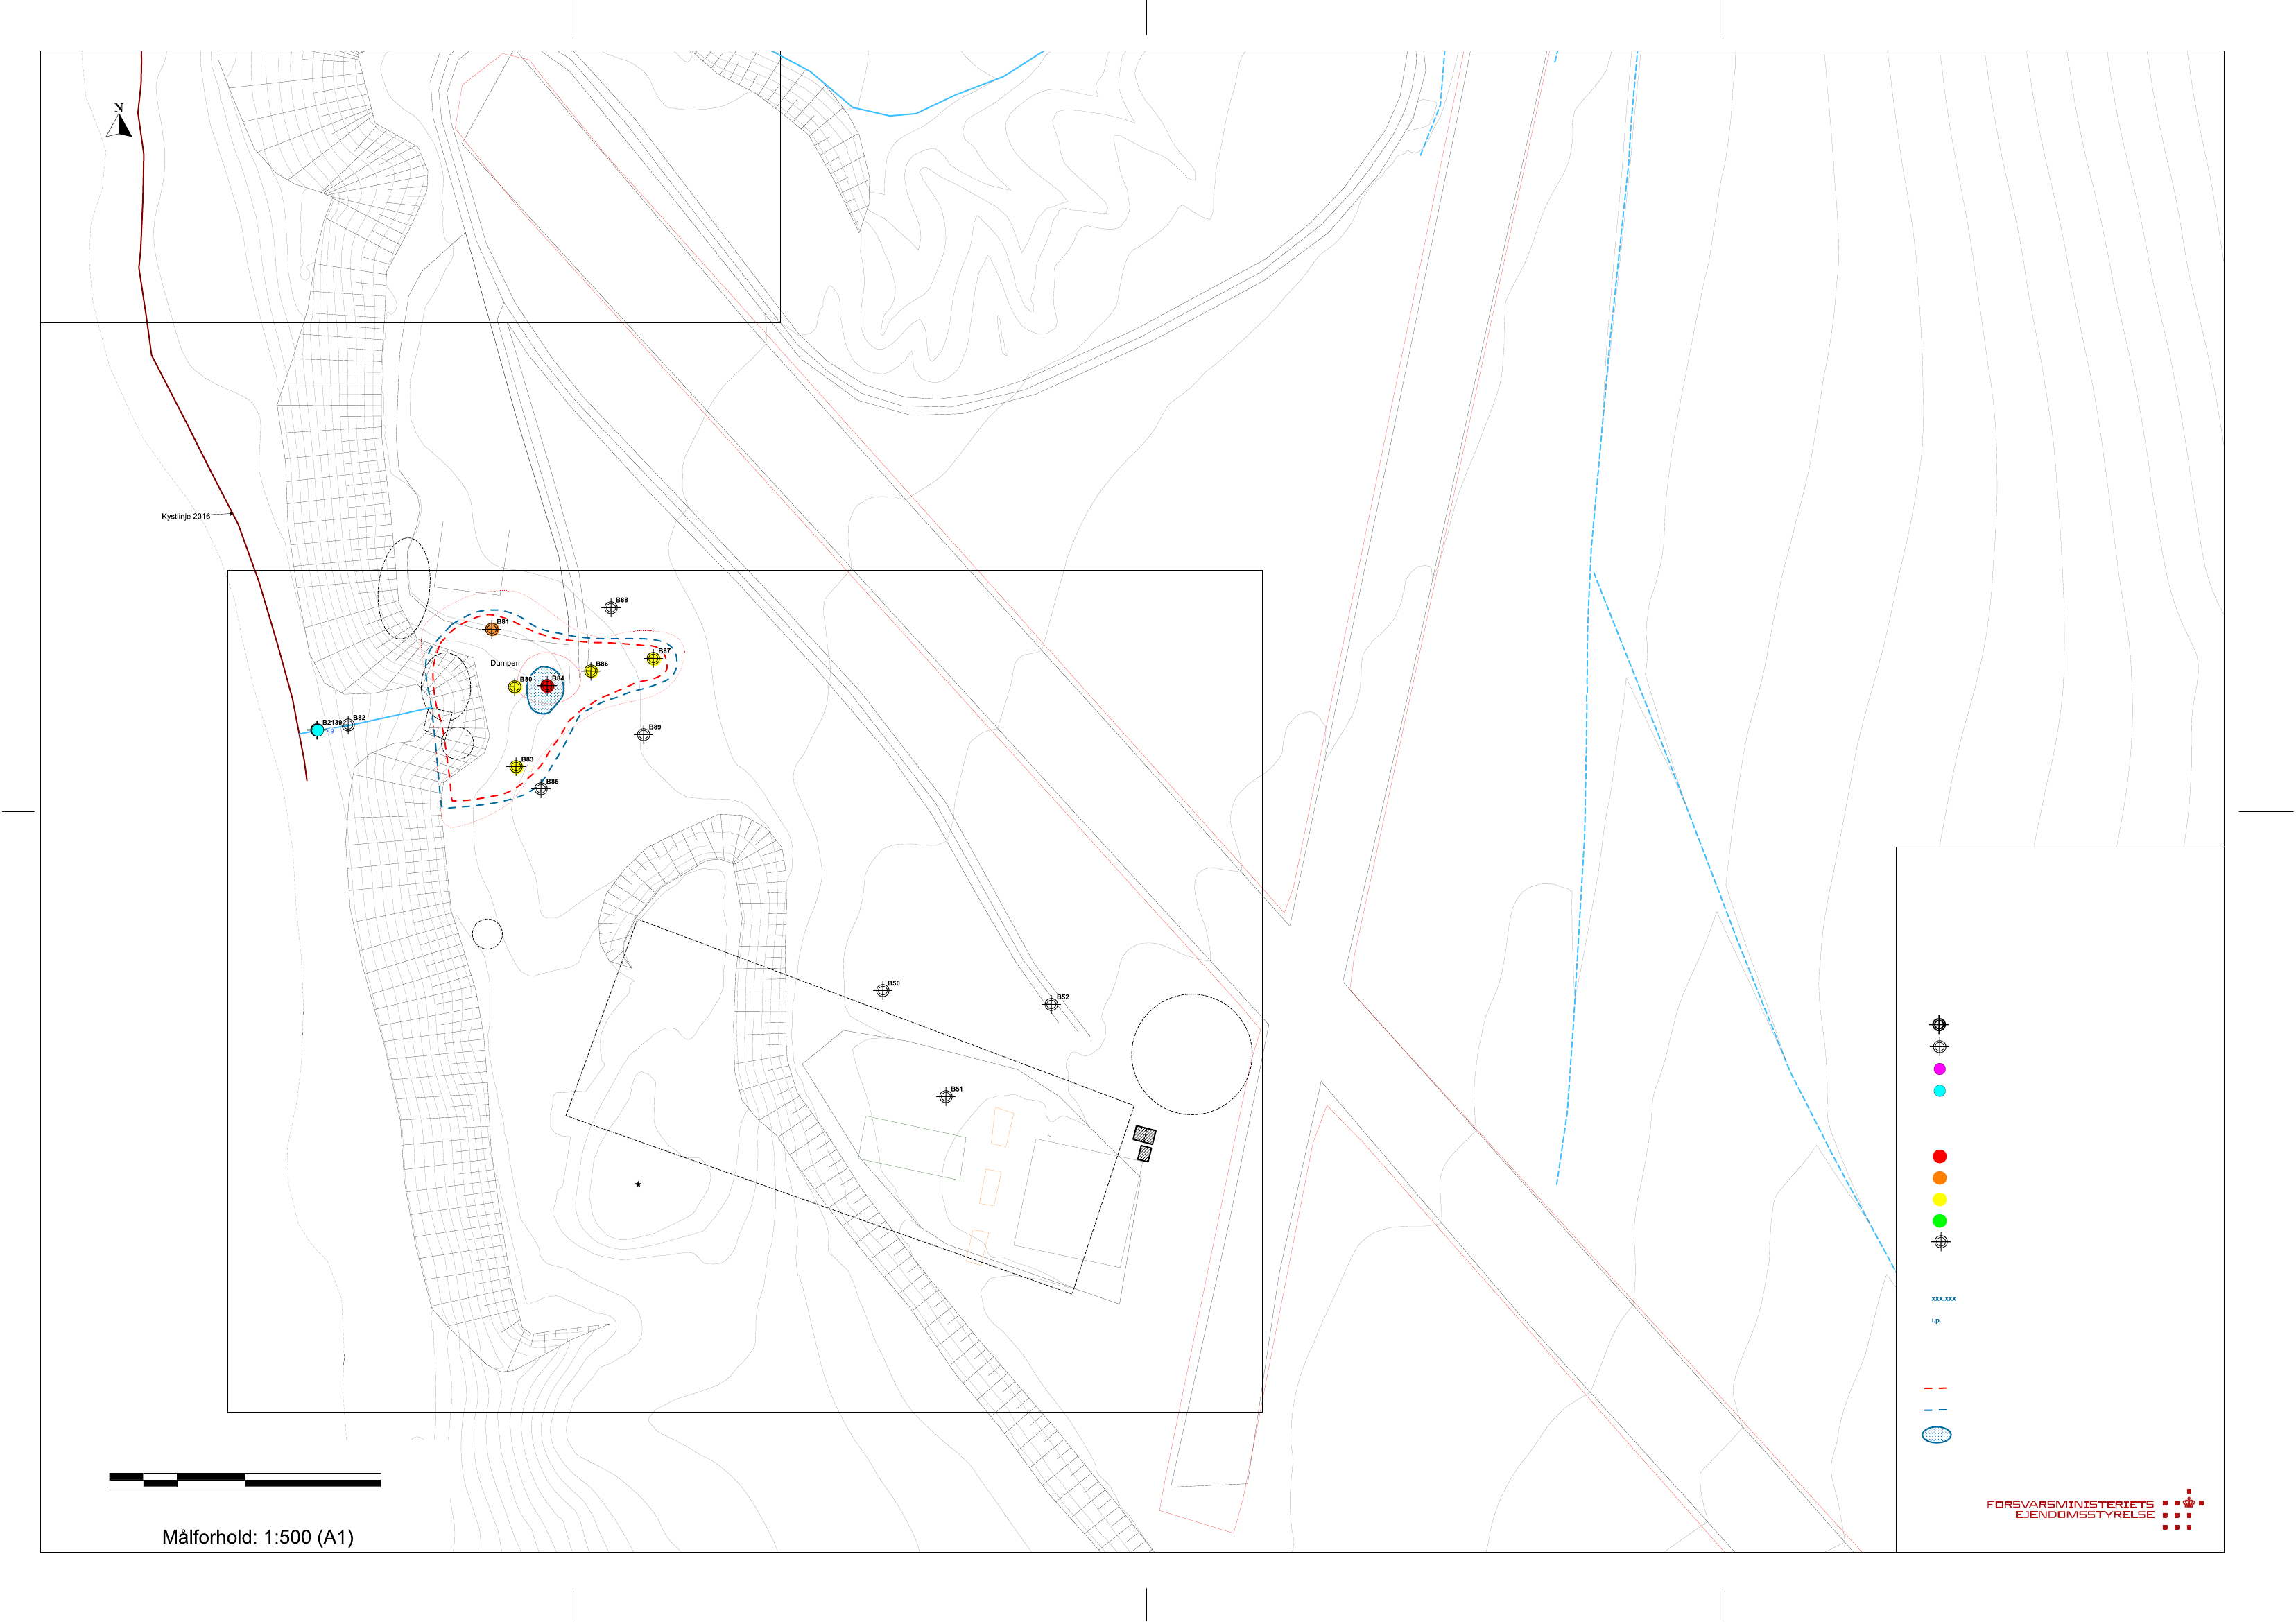Select the yellow B86 borehole marker
This screenshot has width=2296, height=1622.
591,671
